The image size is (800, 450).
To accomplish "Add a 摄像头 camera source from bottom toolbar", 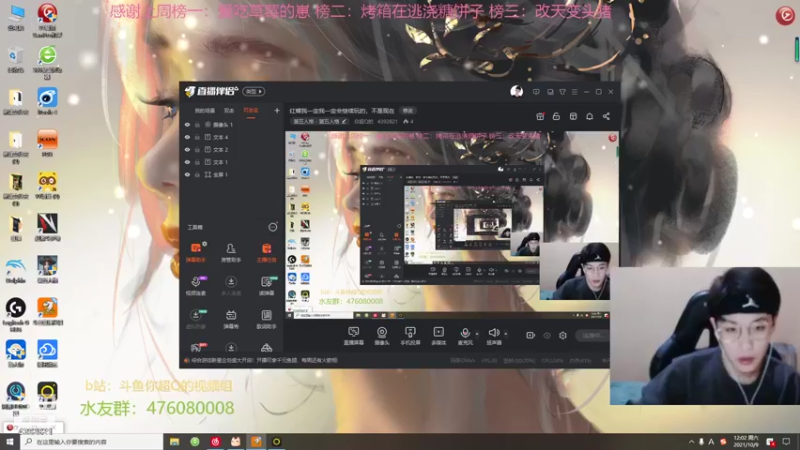I will [382, 336].
